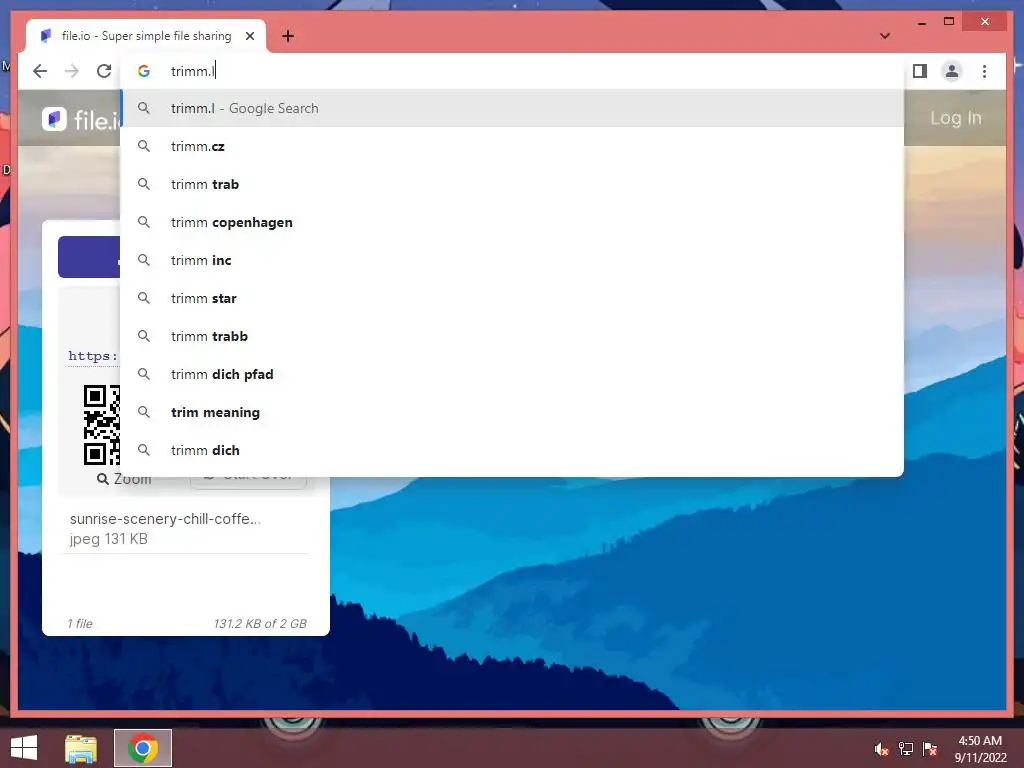Screen dimensions: 1024x768
Task: Choose the last suggestion trimm dich
Action: (513, 450)
